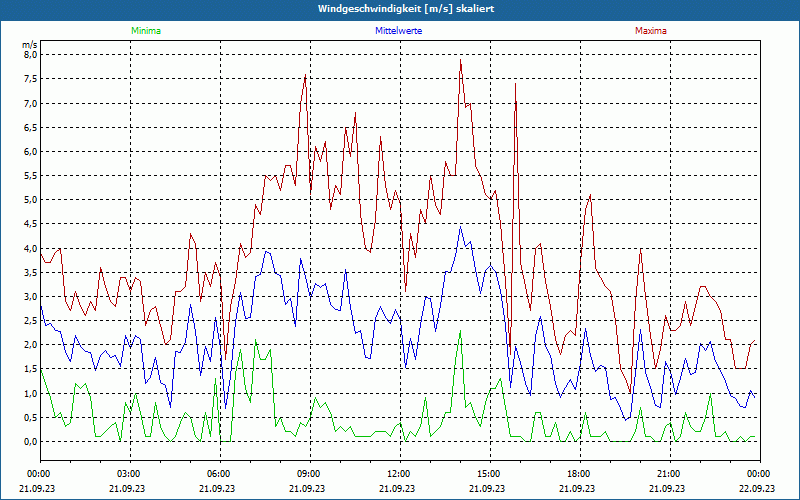This screenshot has height=500, width=800.
Task: Click the 1,5 y-axis value
Action: (x=31, y=369)
